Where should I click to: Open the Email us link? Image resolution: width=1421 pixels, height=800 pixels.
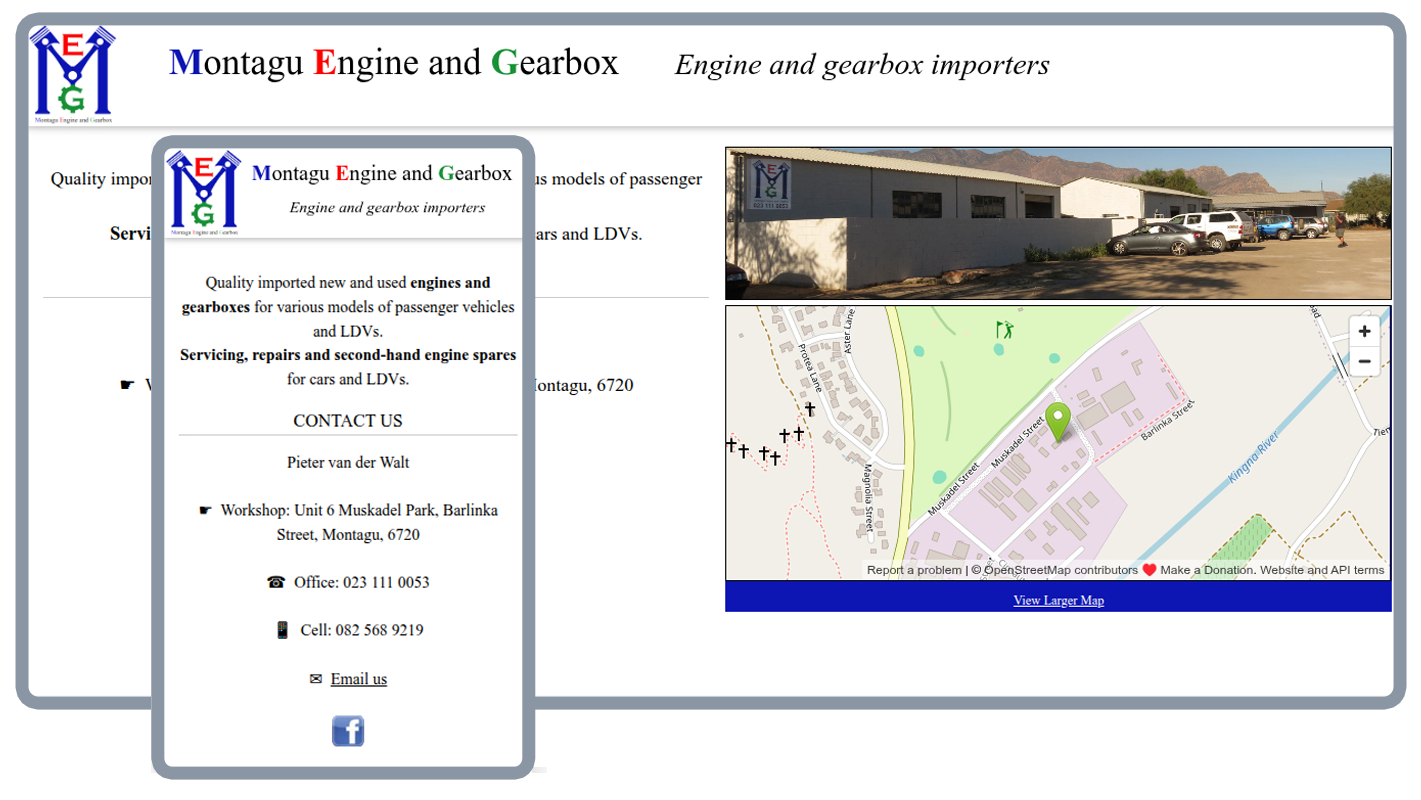click(x=358, y=679)
